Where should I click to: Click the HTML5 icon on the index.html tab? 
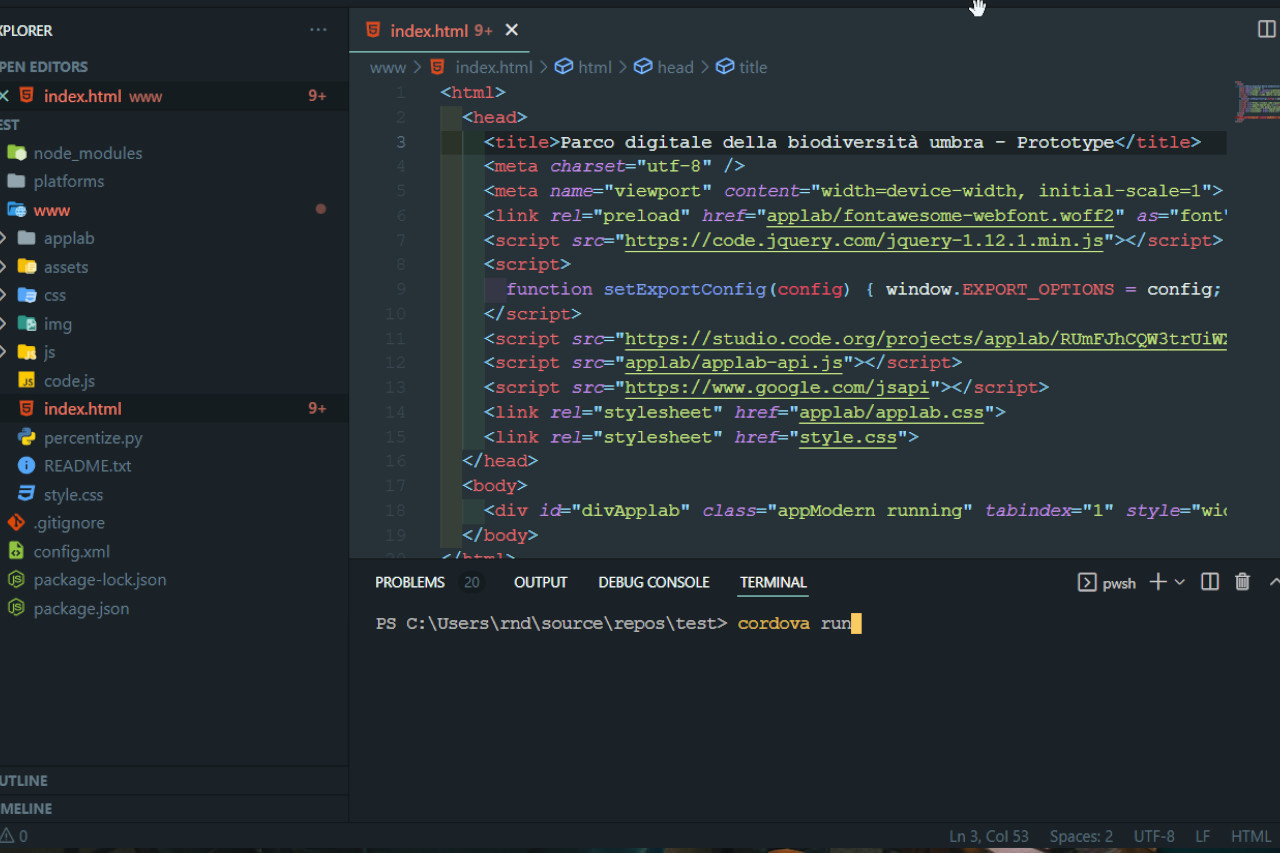(x=373, y=30)
